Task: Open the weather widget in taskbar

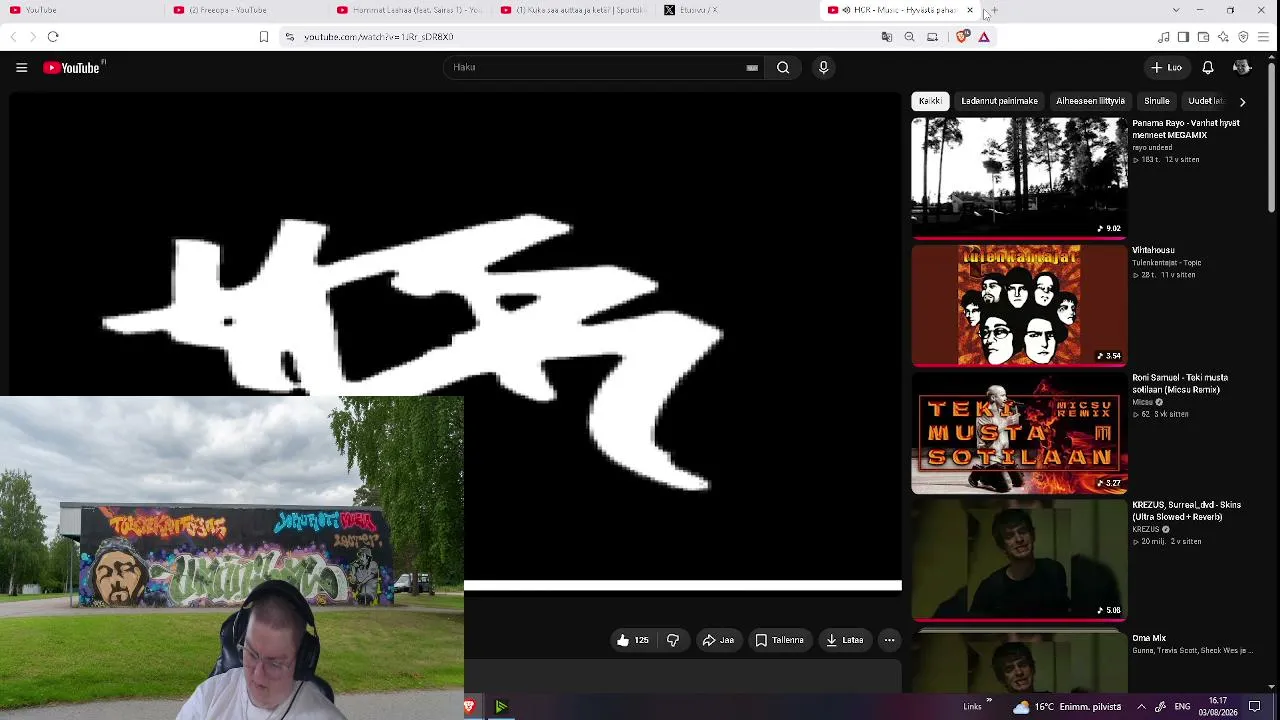Action: [x=1066, y=707]
